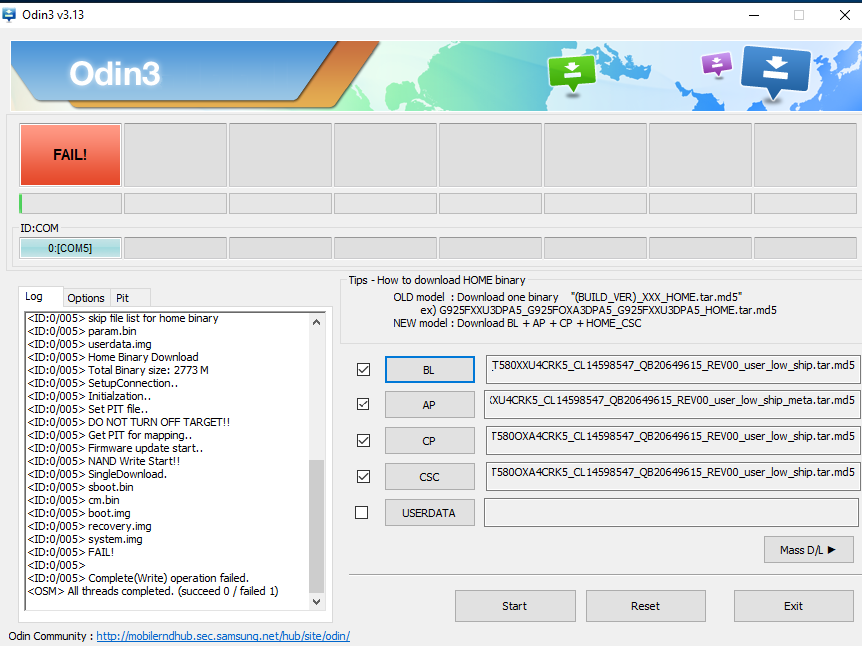The height and width of the screenshot is (646, 862).
Task: Click the ID:COM label
Action: pyautogui.click(x=39, y=228)
